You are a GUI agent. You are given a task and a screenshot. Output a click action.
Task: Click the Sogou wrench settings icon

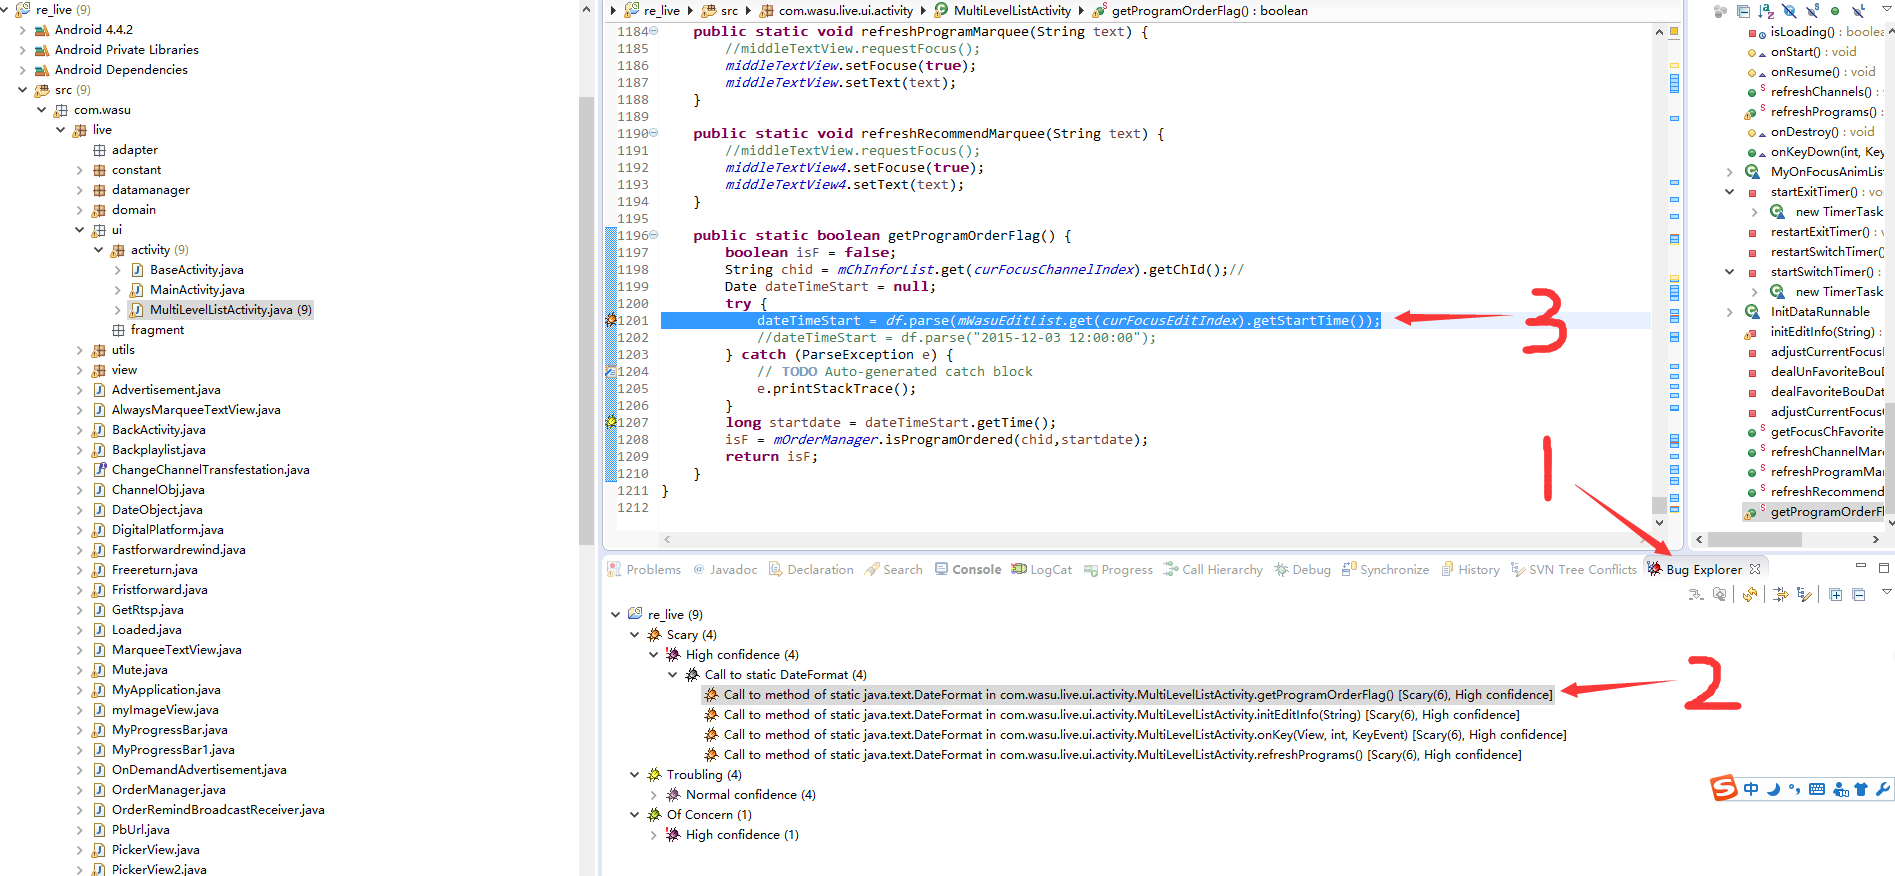tap(1882, 789)
